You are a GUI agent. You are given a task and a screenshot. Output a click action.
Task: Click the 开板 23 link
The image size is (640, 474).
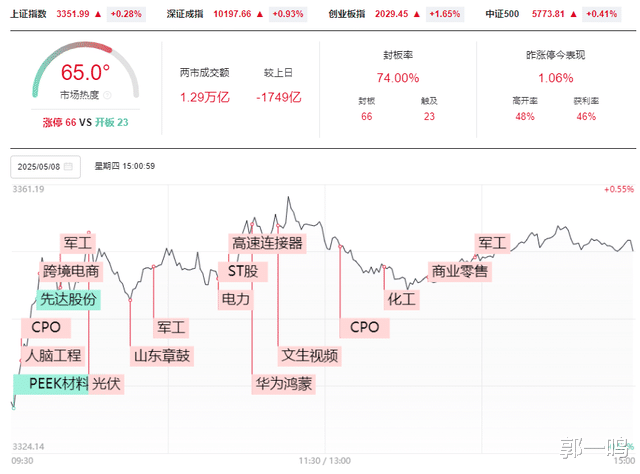(x=111, y=122)
